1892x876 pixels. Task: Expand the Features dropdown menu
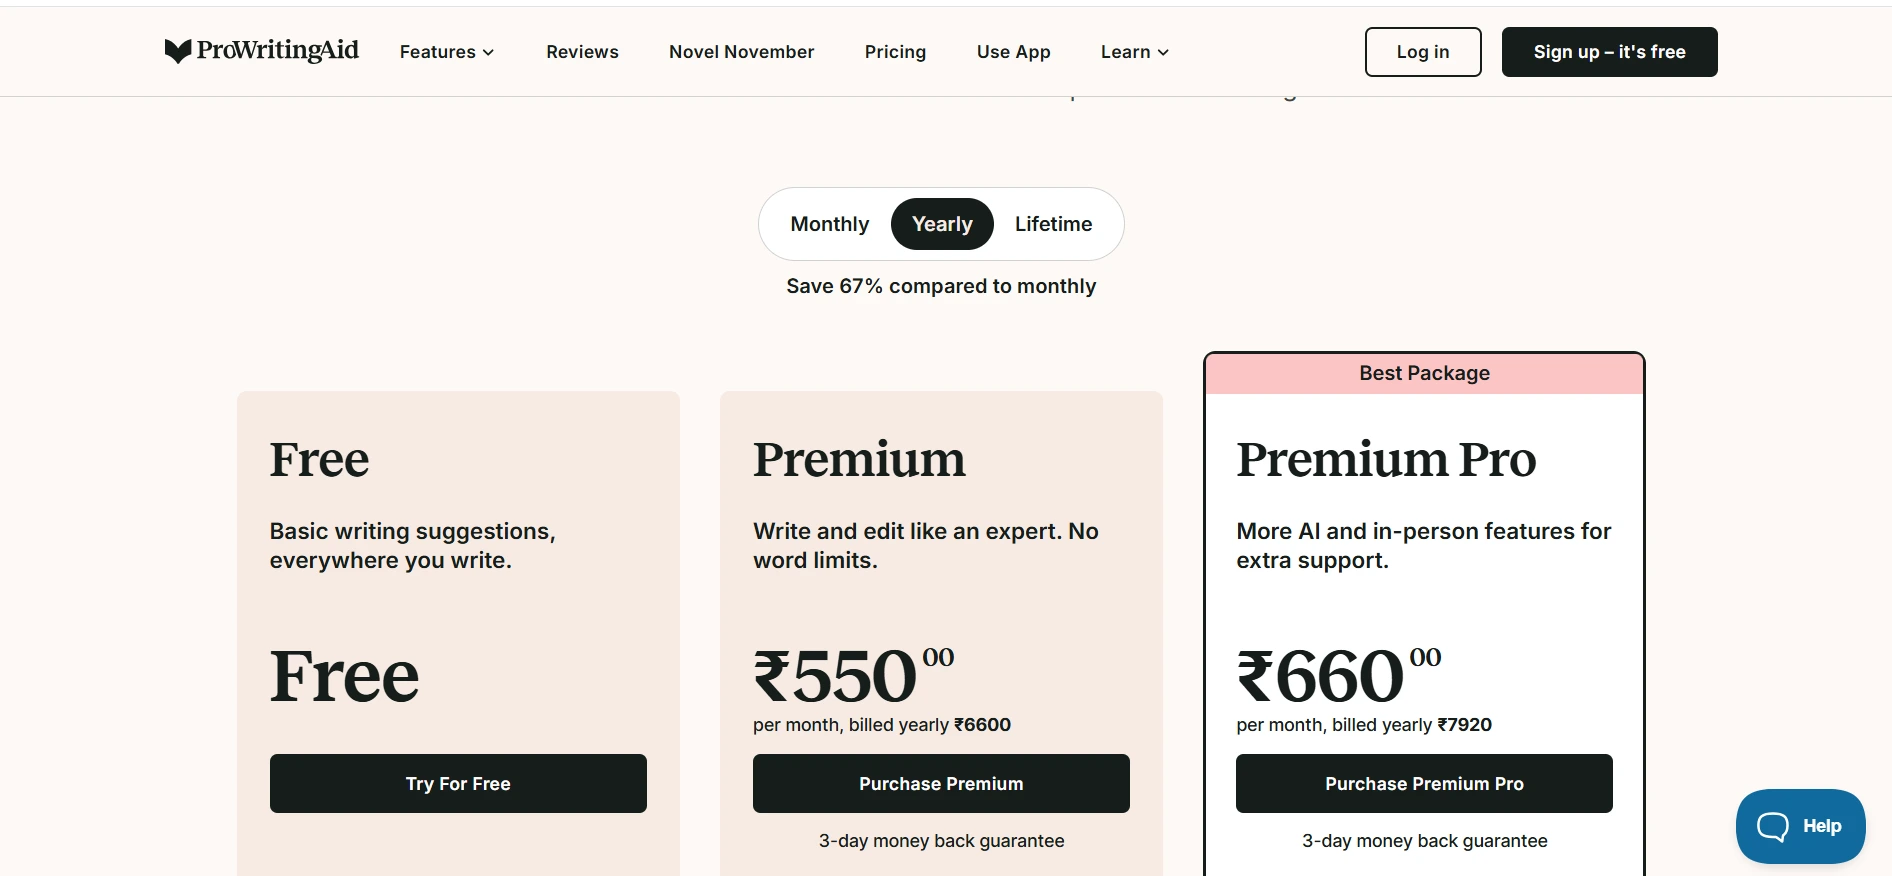(447, 52)
